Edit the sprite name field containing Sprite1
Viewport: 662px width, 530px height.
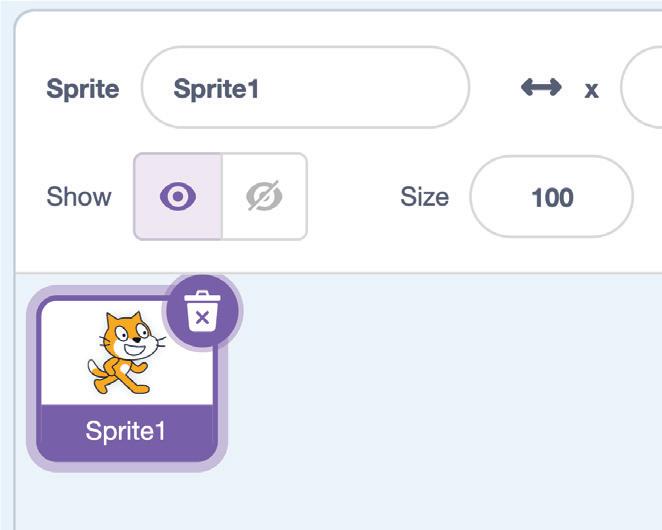(x=305, y=88)
